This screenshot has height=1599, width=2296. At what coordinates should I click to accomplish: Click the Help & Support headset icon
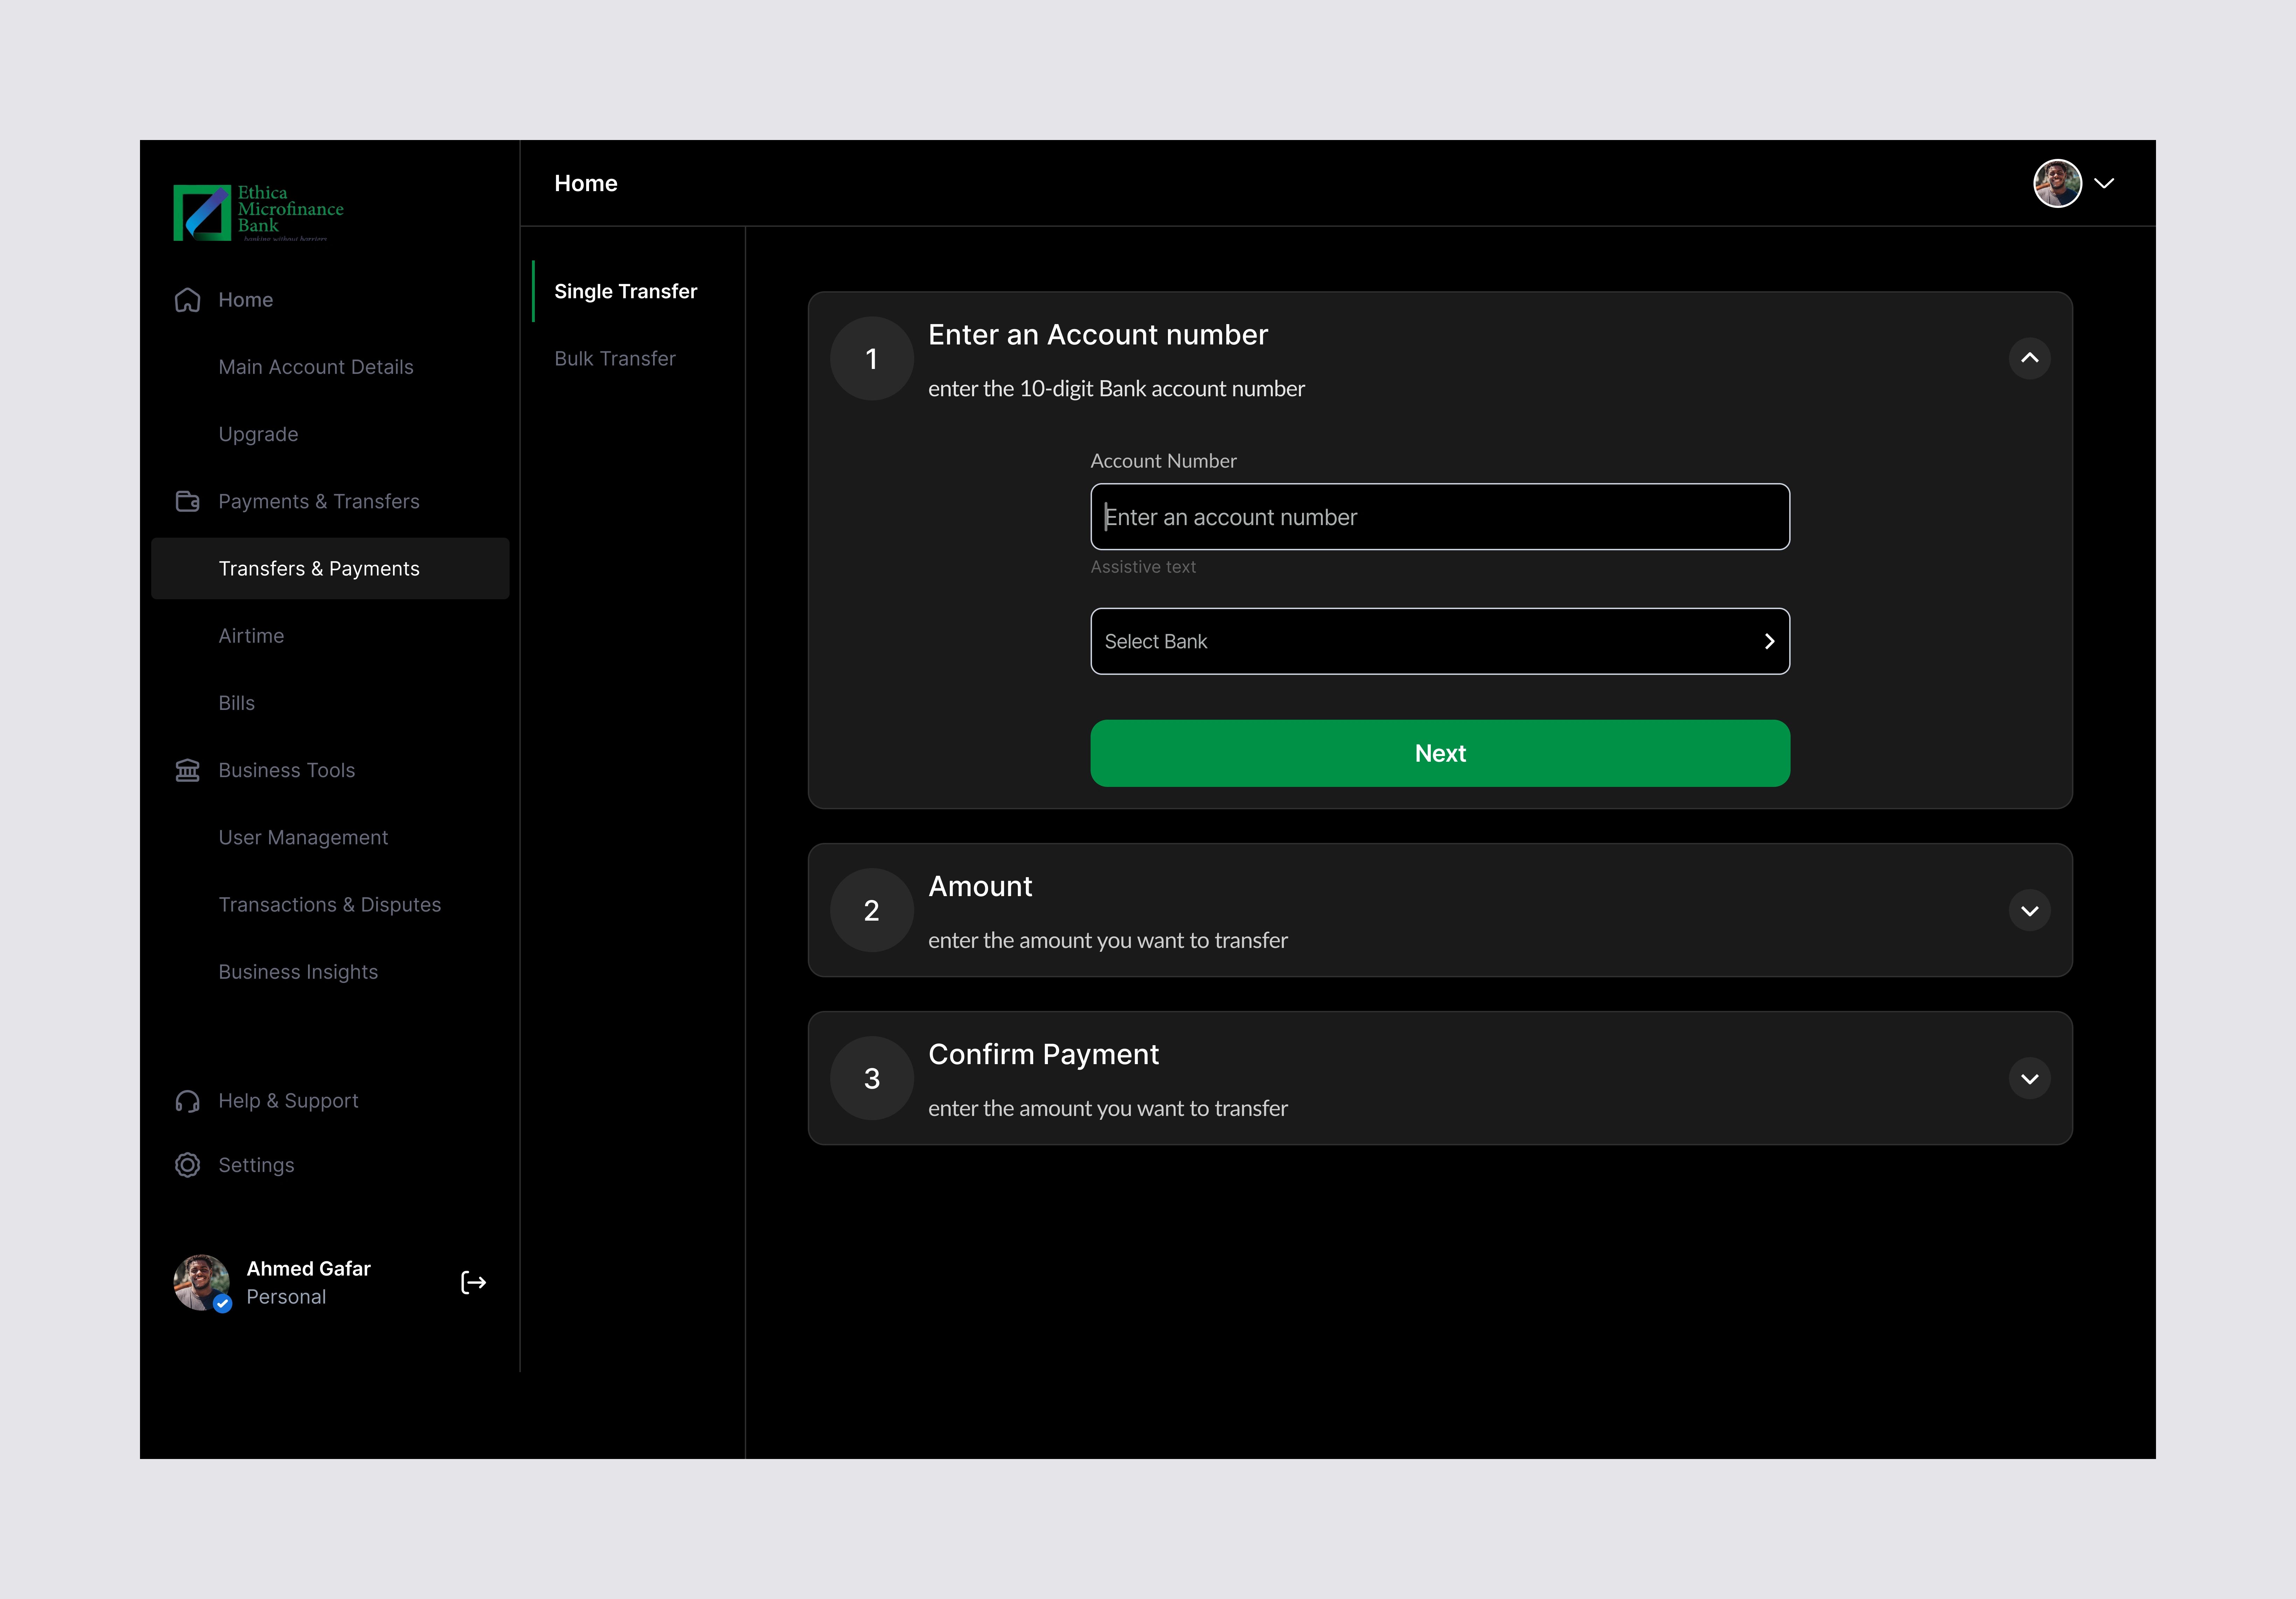[187, 1101]
